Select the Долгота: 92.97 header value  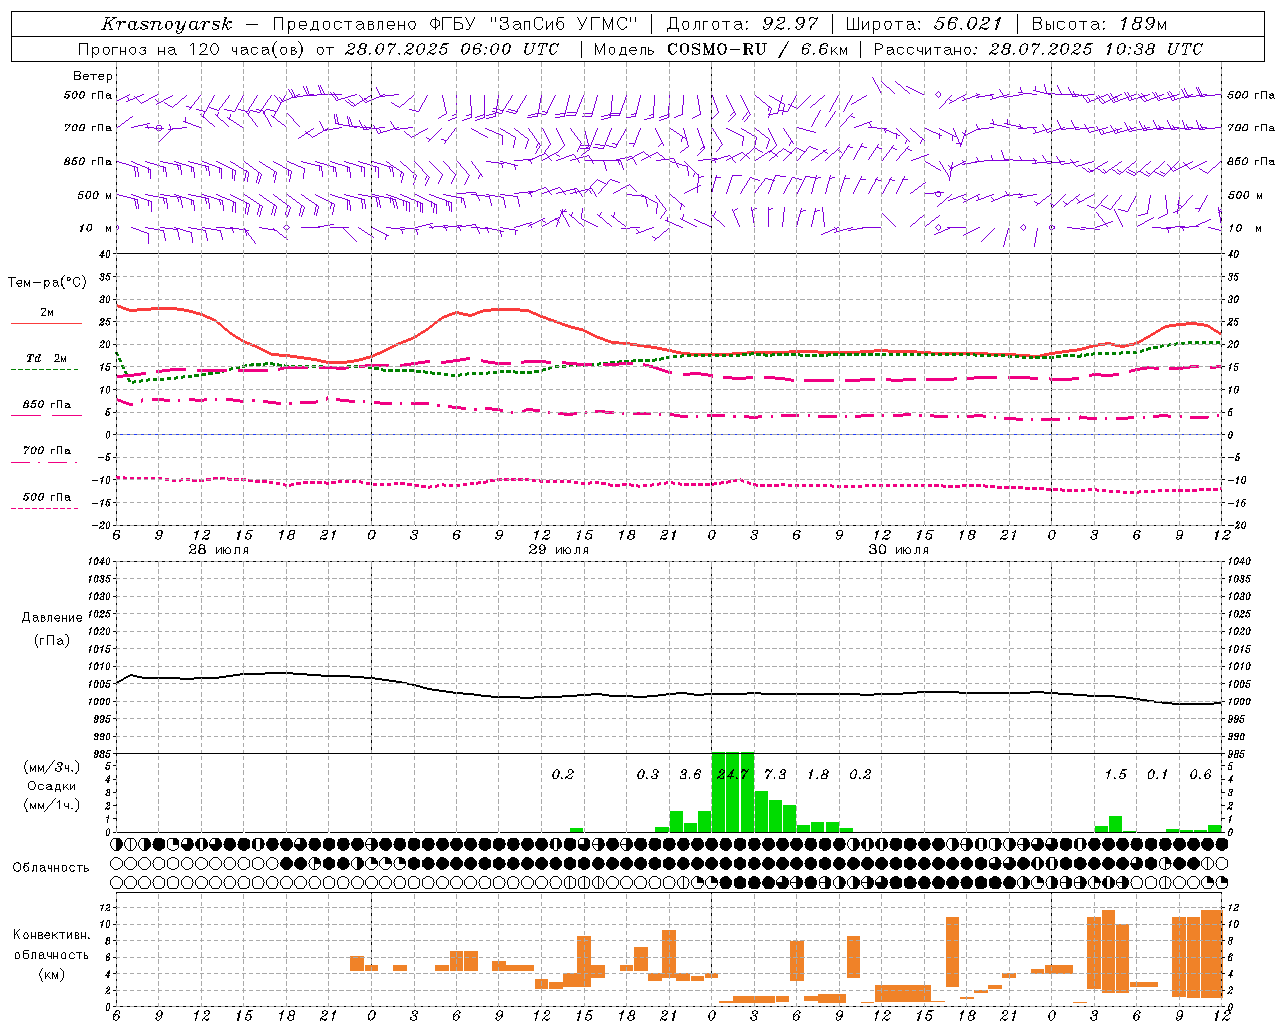click(742, 24)
